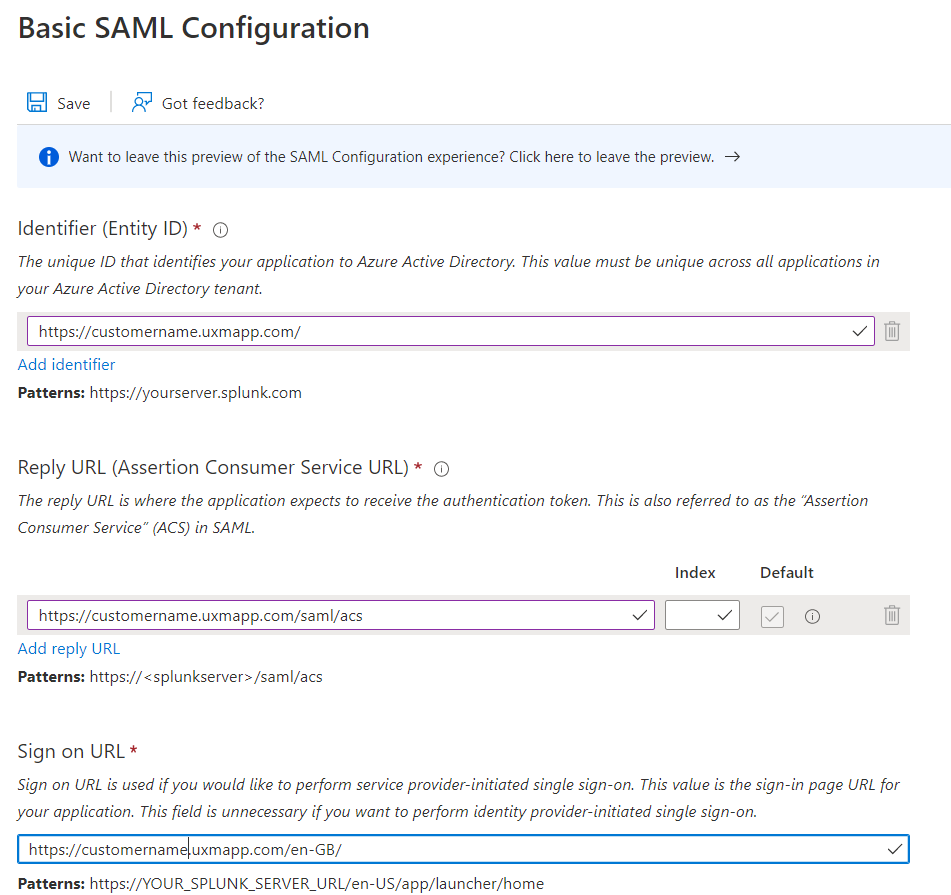
Task: Click validation checkmark in Identifier field
Action: coord(859,331)
